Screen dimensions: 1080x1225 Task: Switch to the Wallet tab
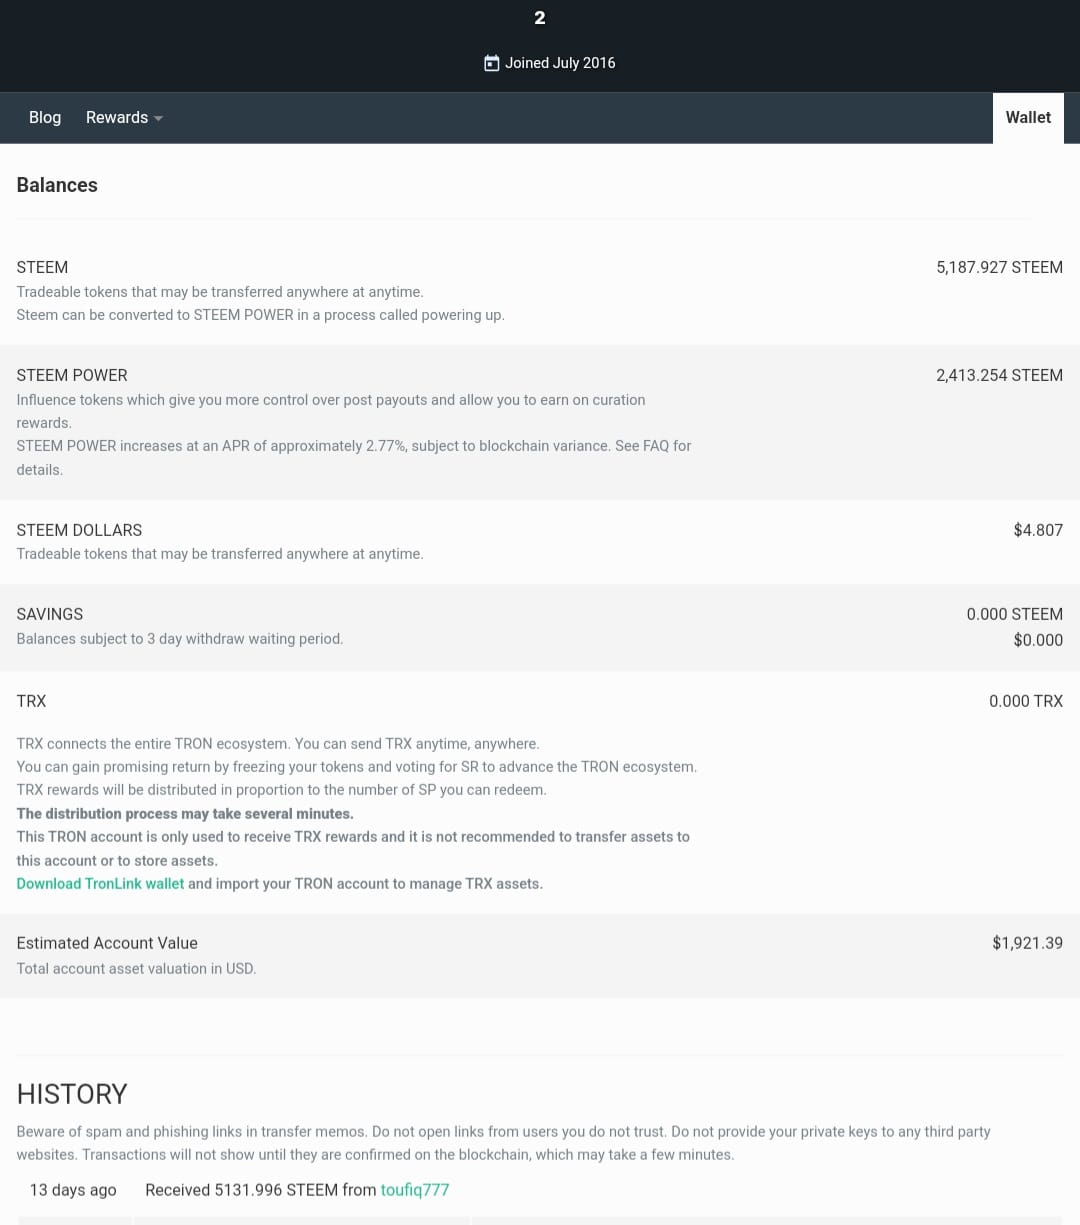[1028, 117]
